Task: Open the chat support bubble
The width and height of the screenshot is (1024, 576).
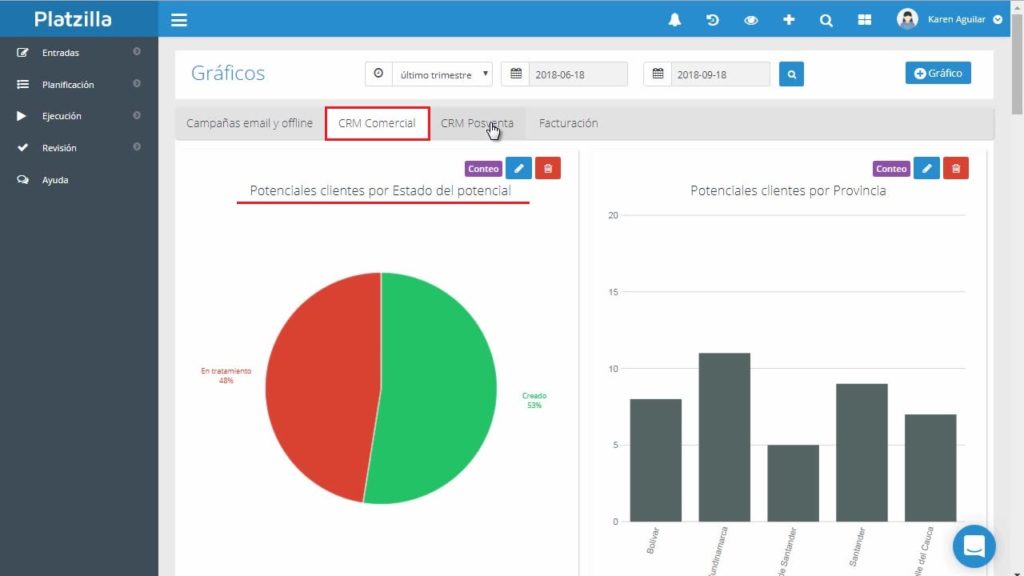Action: coord(974,546)
